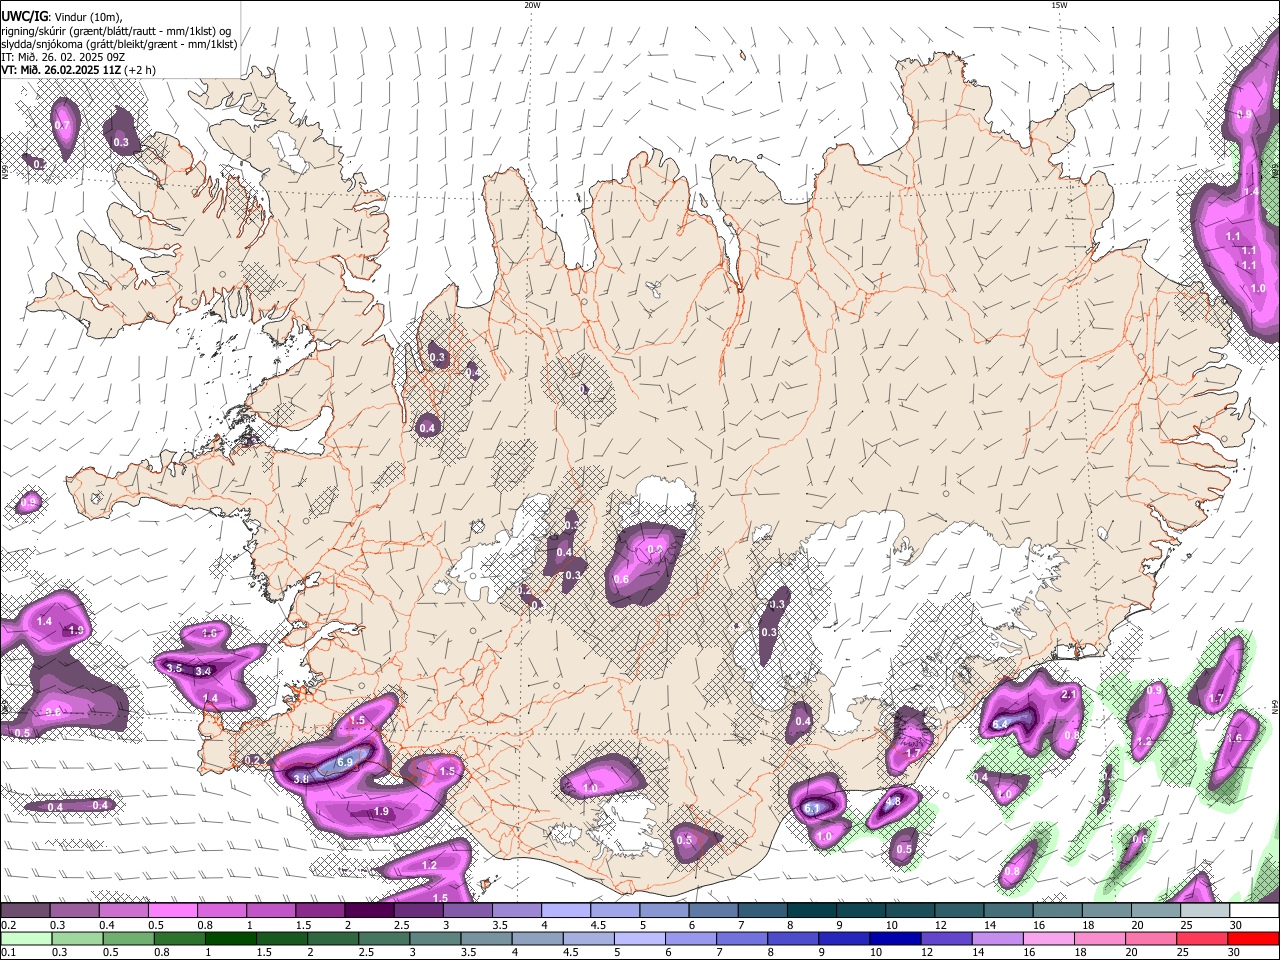Click the 3.5 value on the map
Viewport: 1280px width, 960px height.
tap(174, 668)
